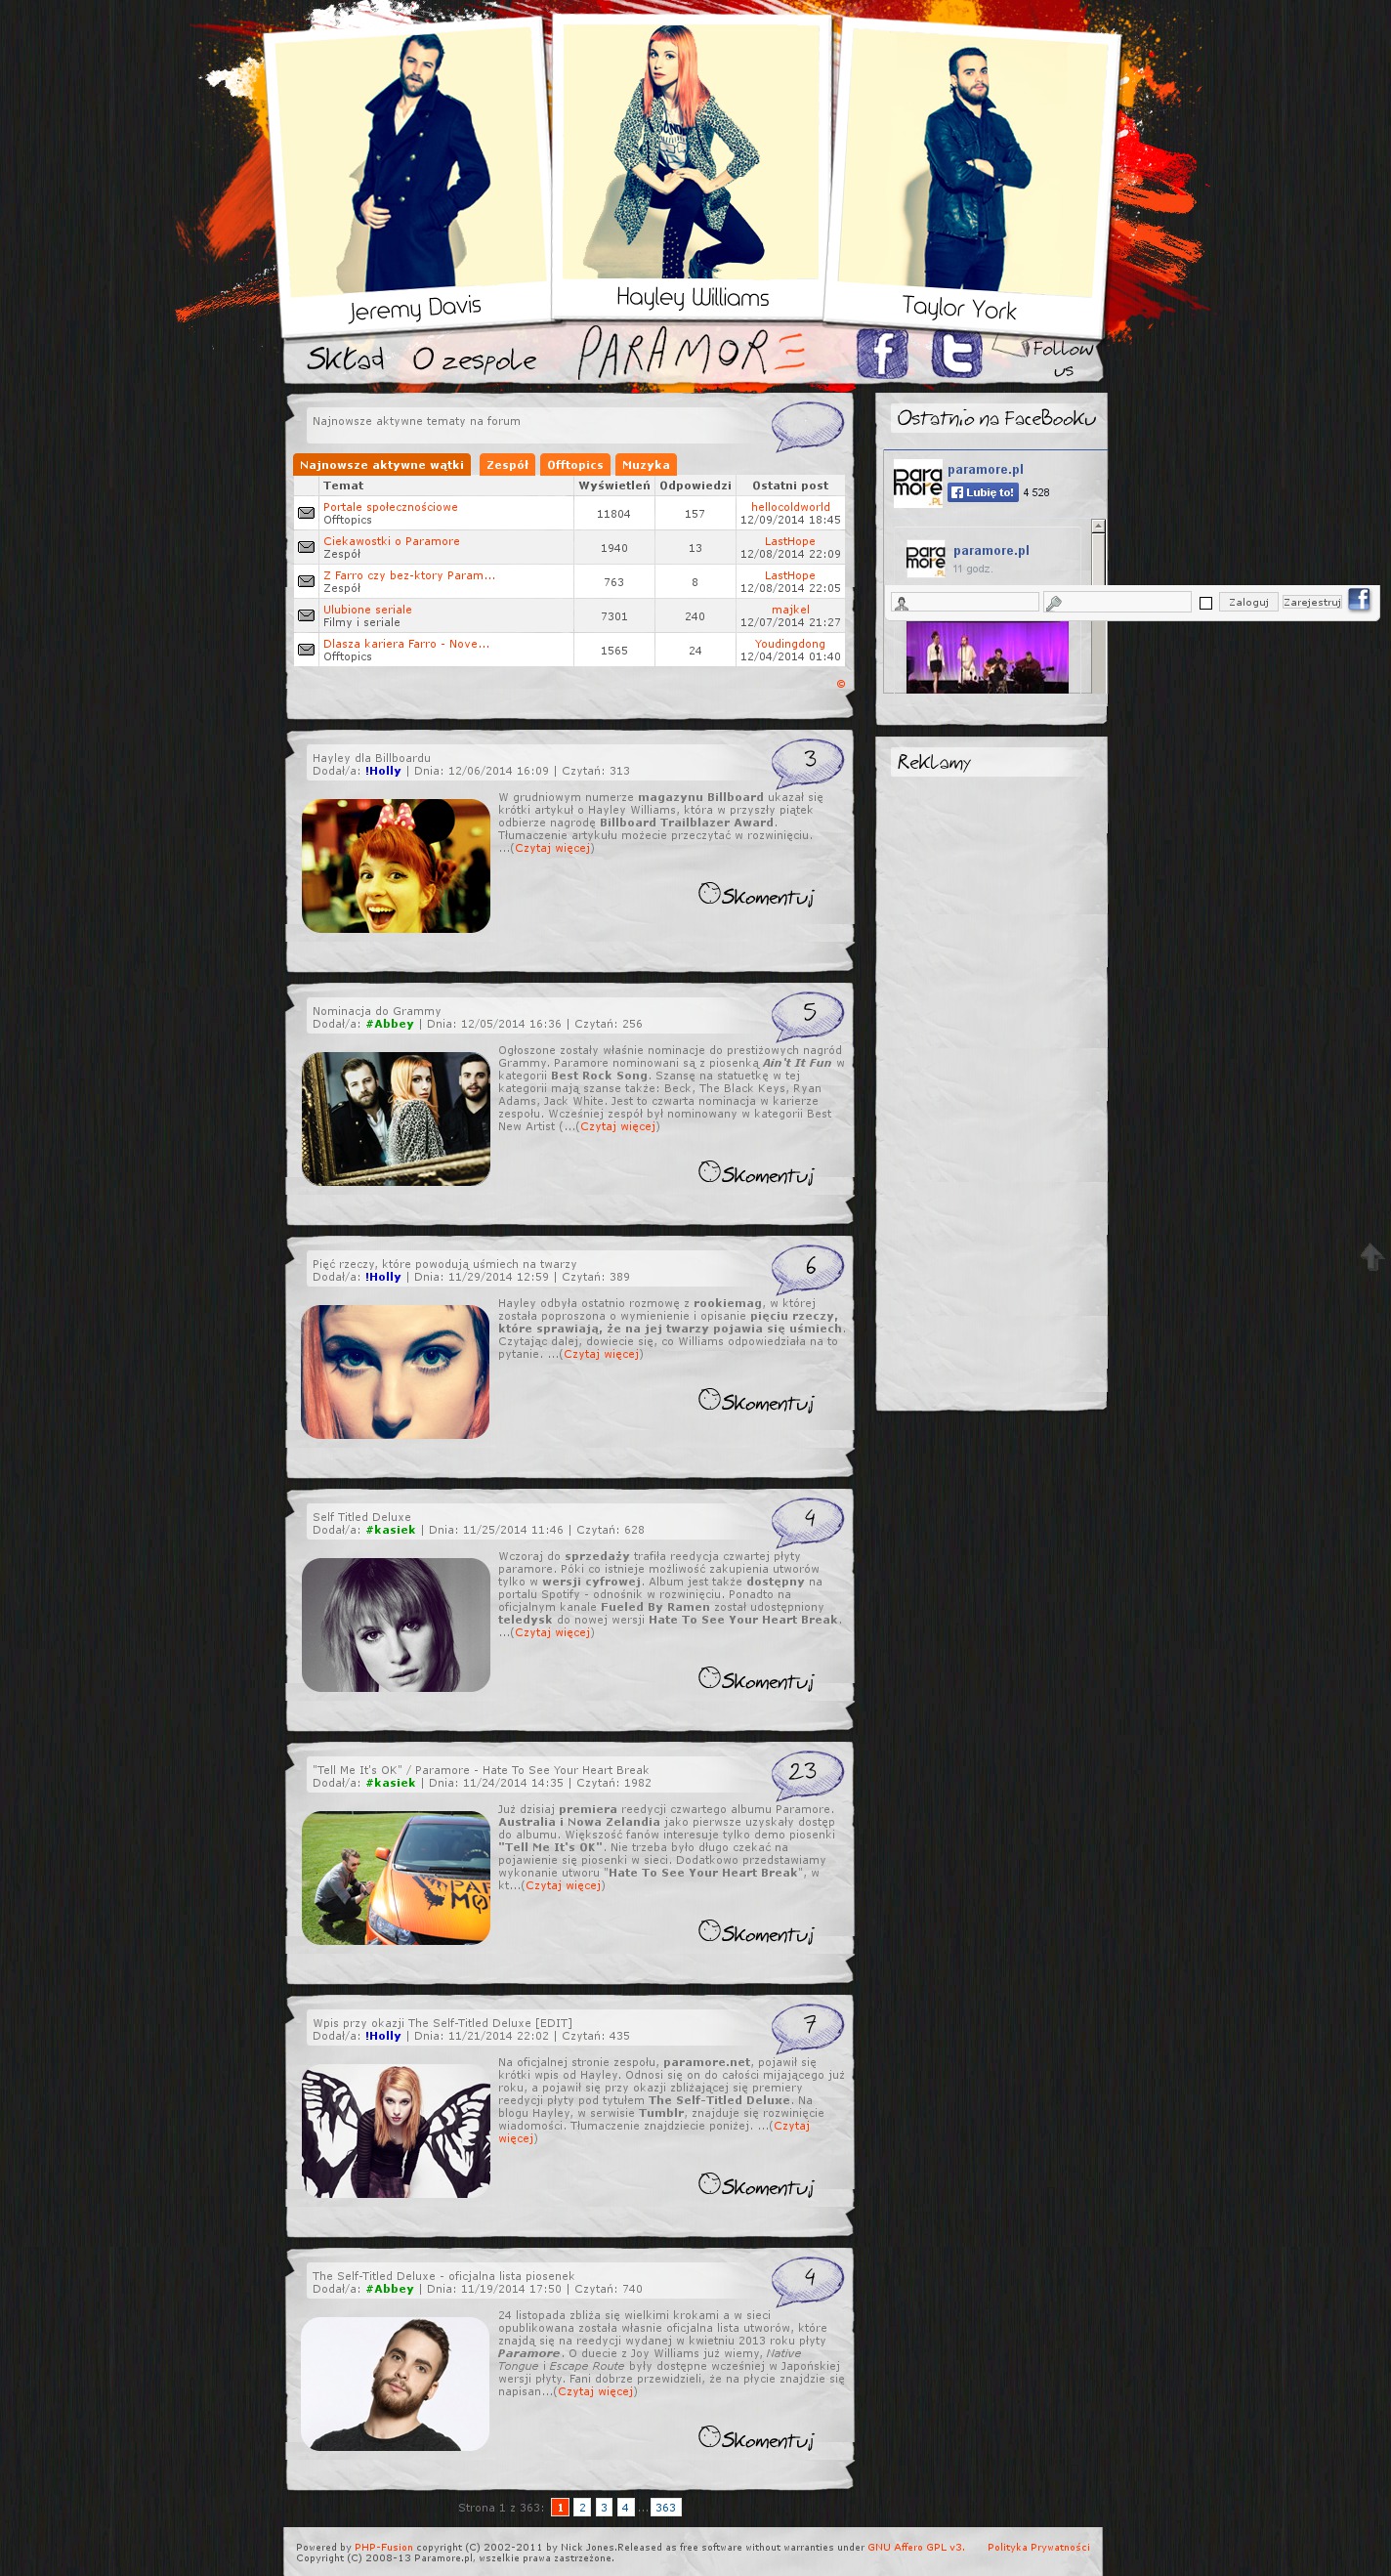Image resolution: width=1391 pixels, height=2576 pixels.
Task: Click envelope icon beside Ulubione seriale thread
Action: [306, 616]
